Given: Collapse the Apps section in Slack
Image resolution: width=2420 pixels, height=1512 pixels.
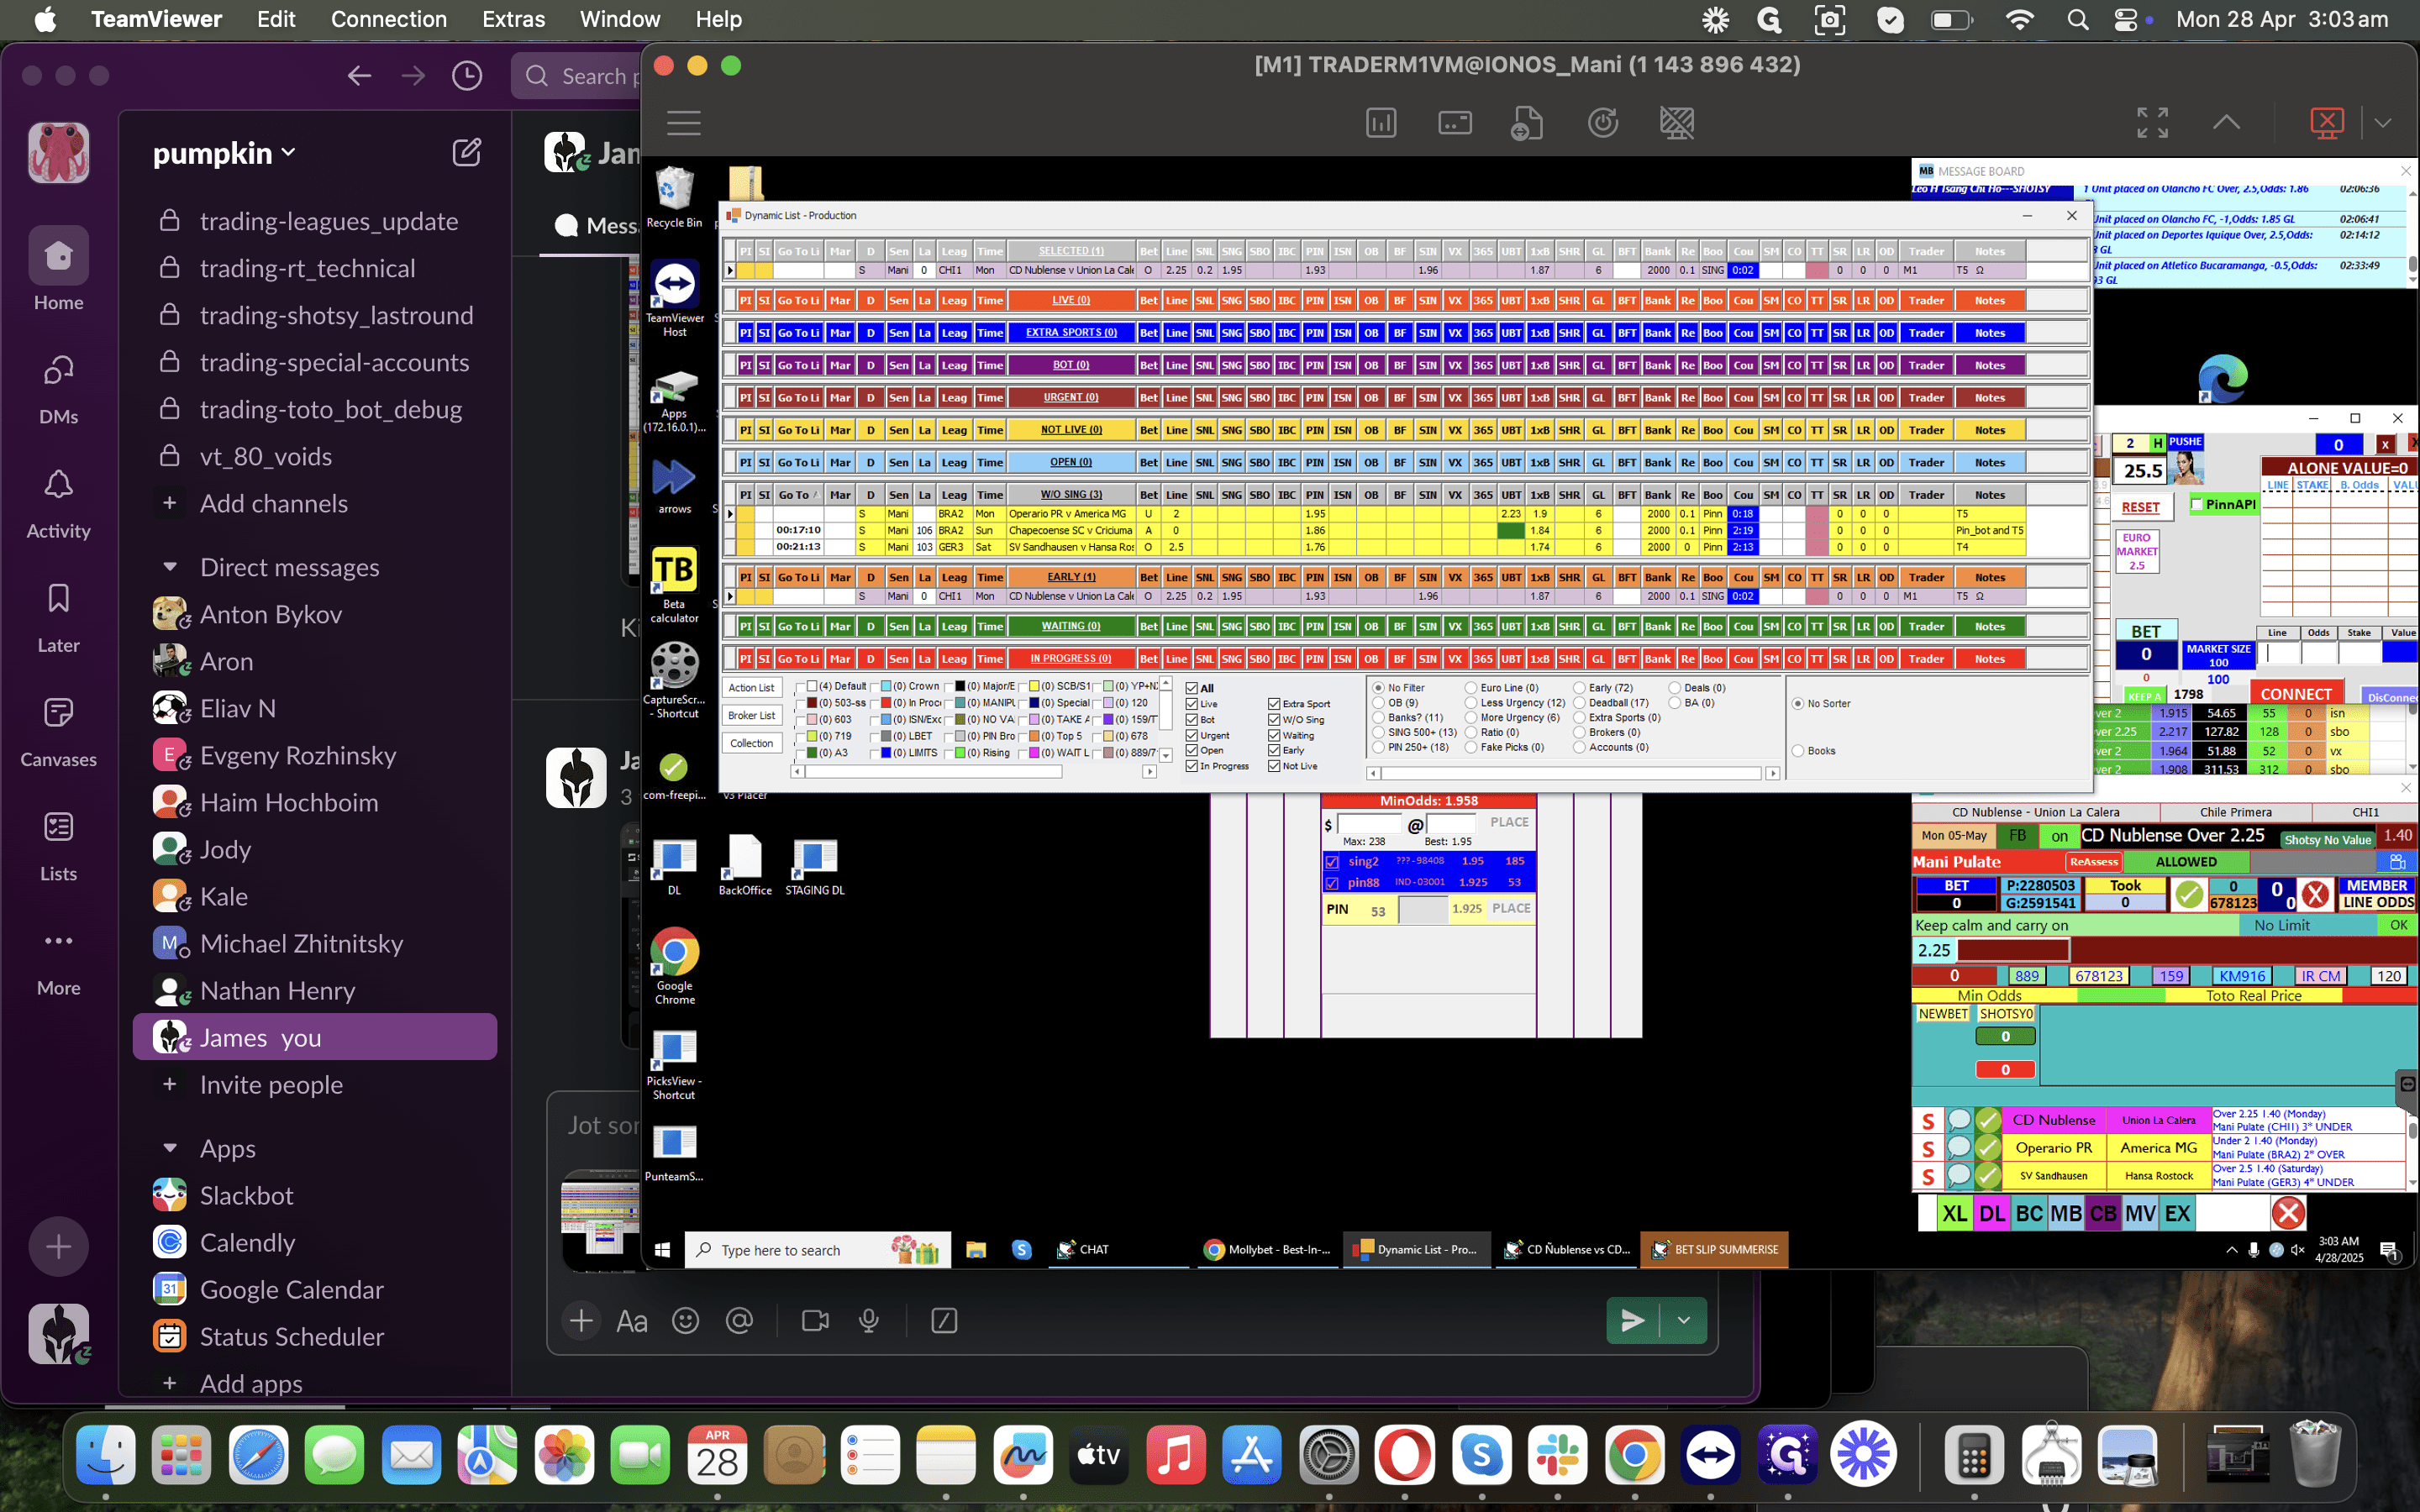Looking at the screenshot, I should coord(170,1148).
